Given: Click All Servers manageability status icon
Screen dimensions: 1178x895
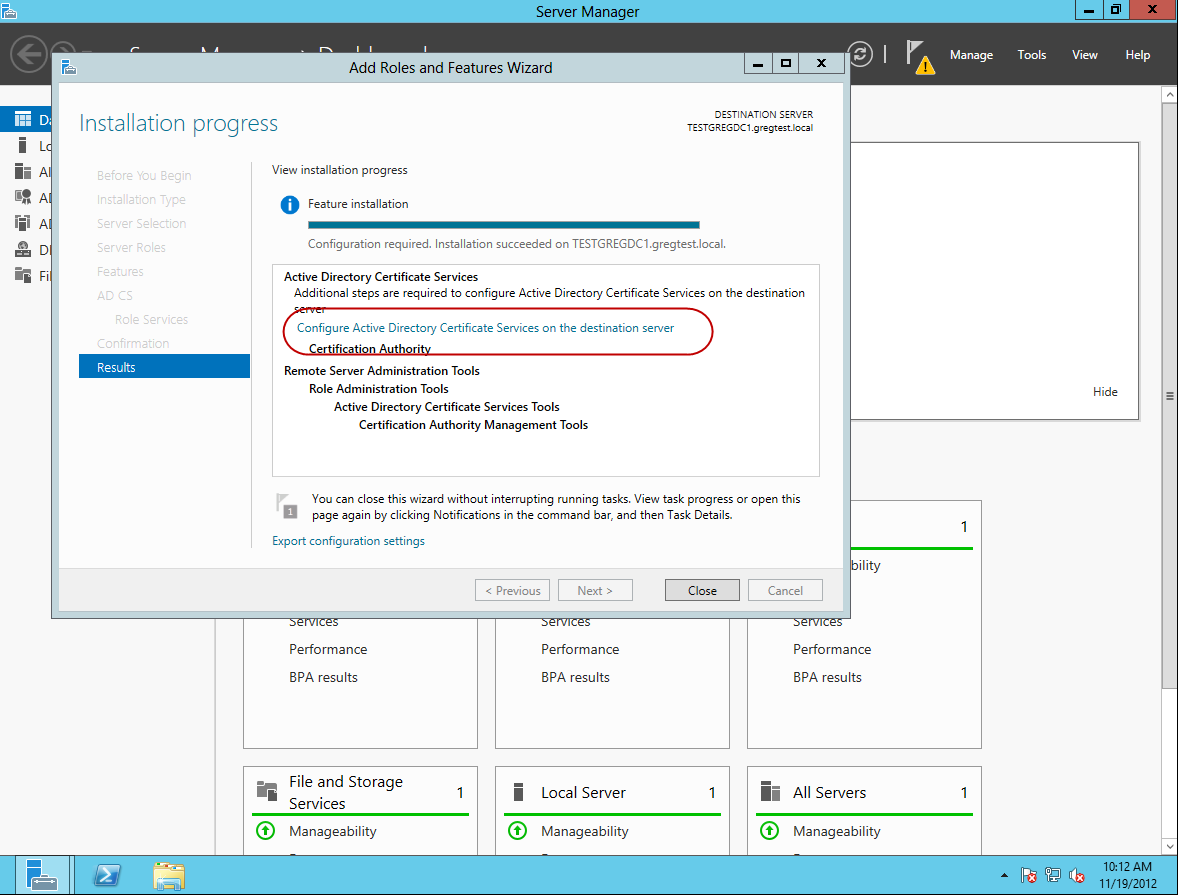Looking at the screenshot, I should pyautogui.click(x=769, y=830).
